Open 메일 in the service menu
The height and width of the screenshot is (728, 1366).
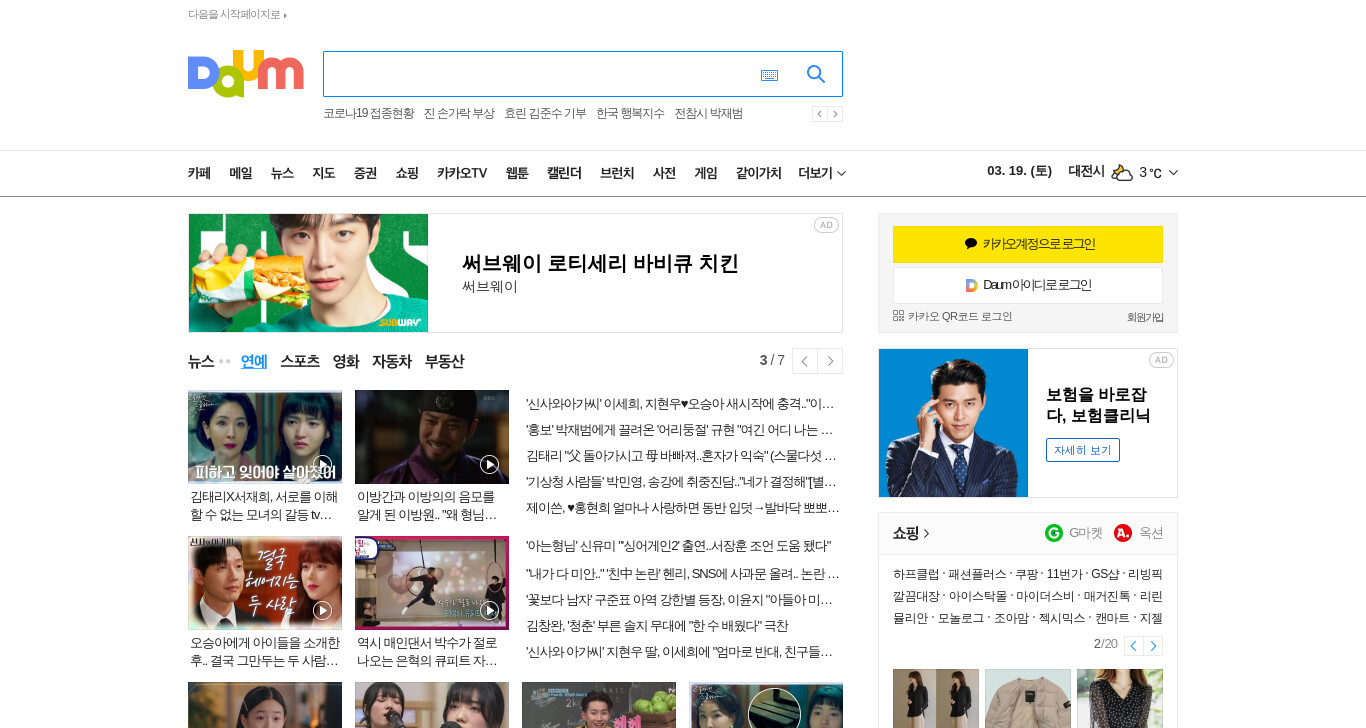240,173
